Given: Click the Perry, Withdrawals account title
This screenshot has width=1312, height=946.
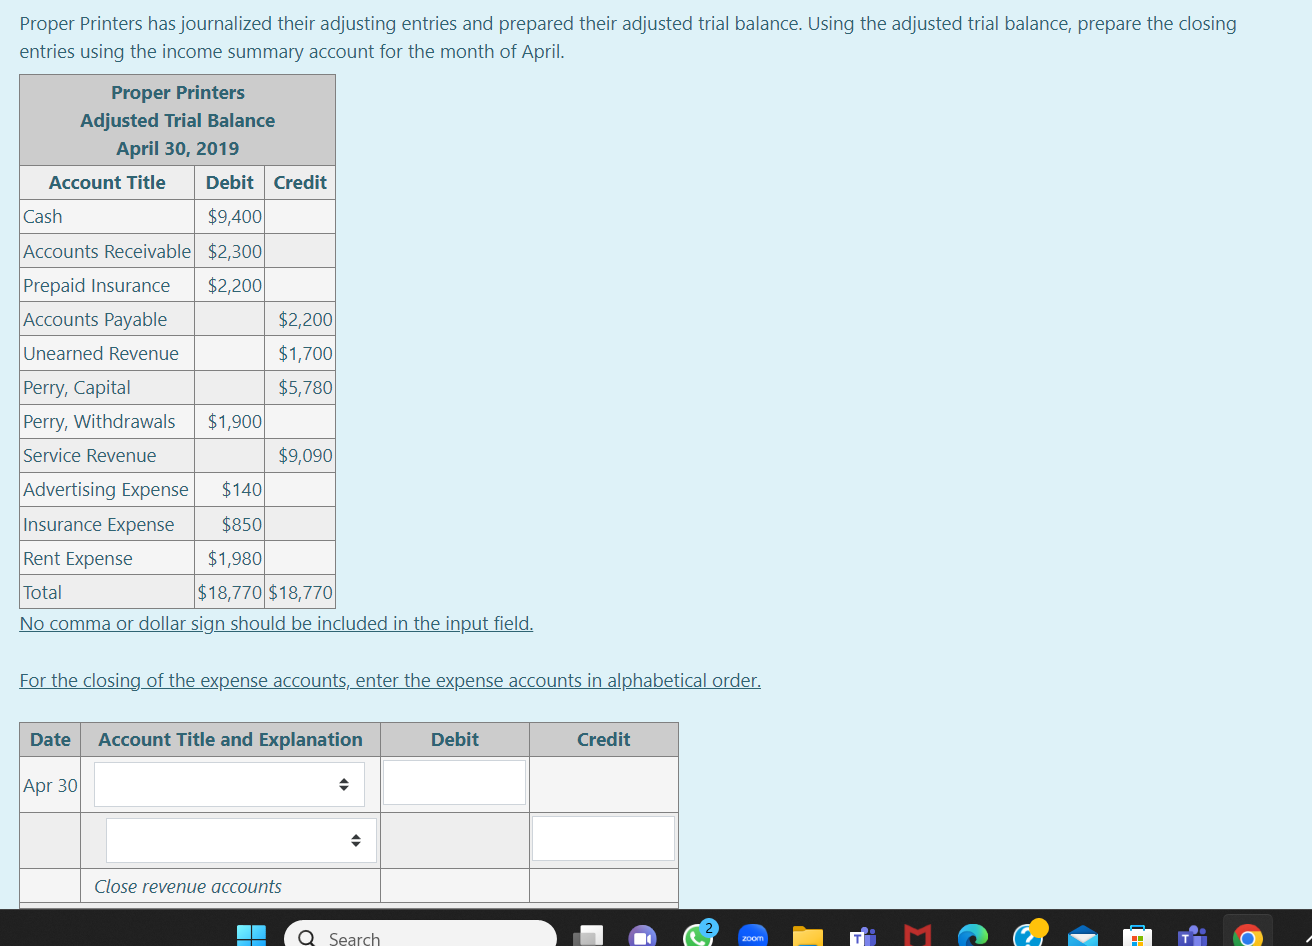Looking at the screenshot, I should click(x=99, y=421).
